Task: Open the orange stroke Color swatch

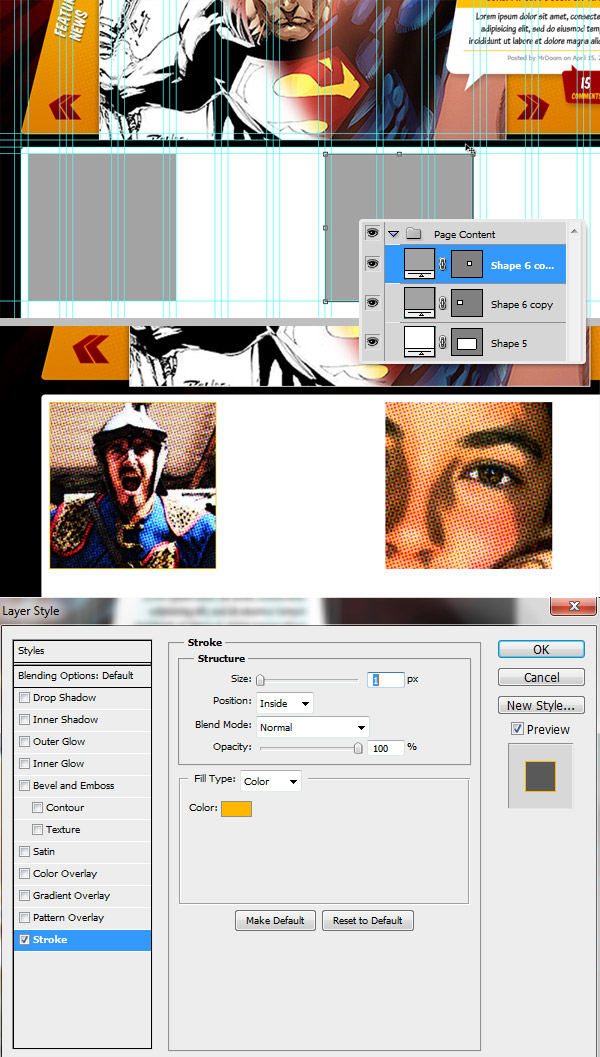Action: (236, 808)
